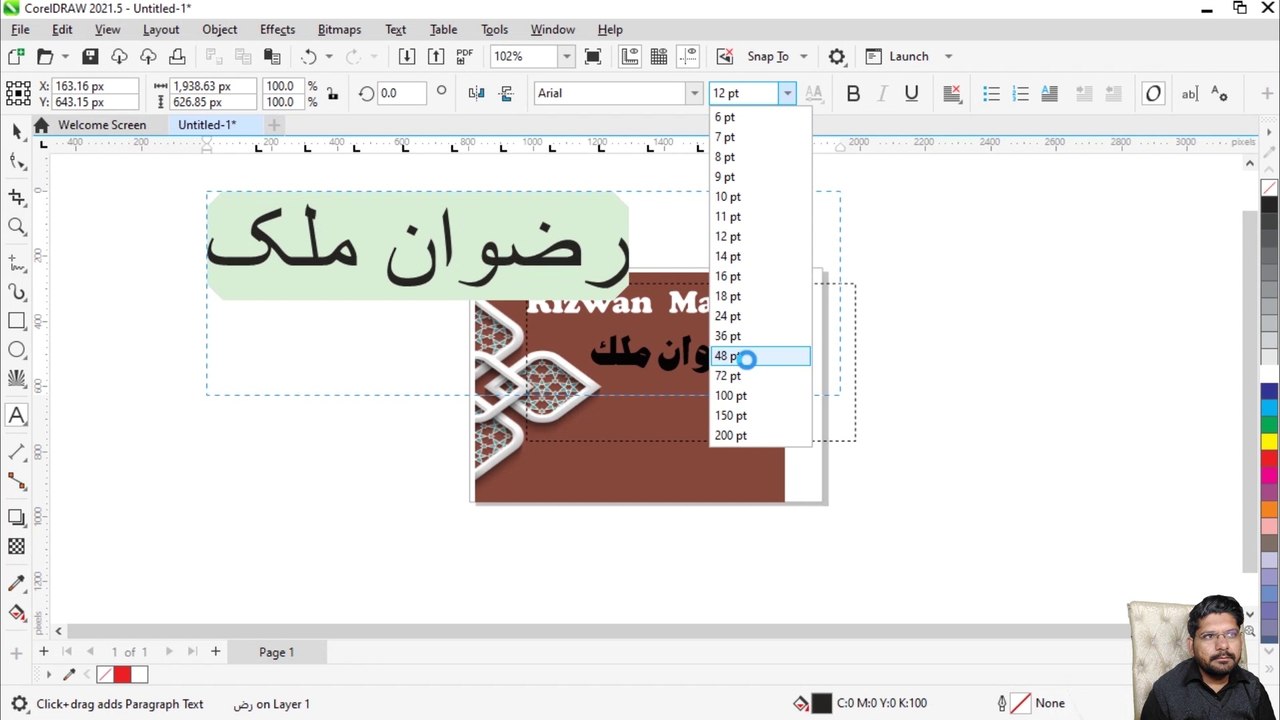Image resolution: width=1280 pixels, height=720 pixels.
Task: Toggle bullet list formatting
Action: click(991, 93)
